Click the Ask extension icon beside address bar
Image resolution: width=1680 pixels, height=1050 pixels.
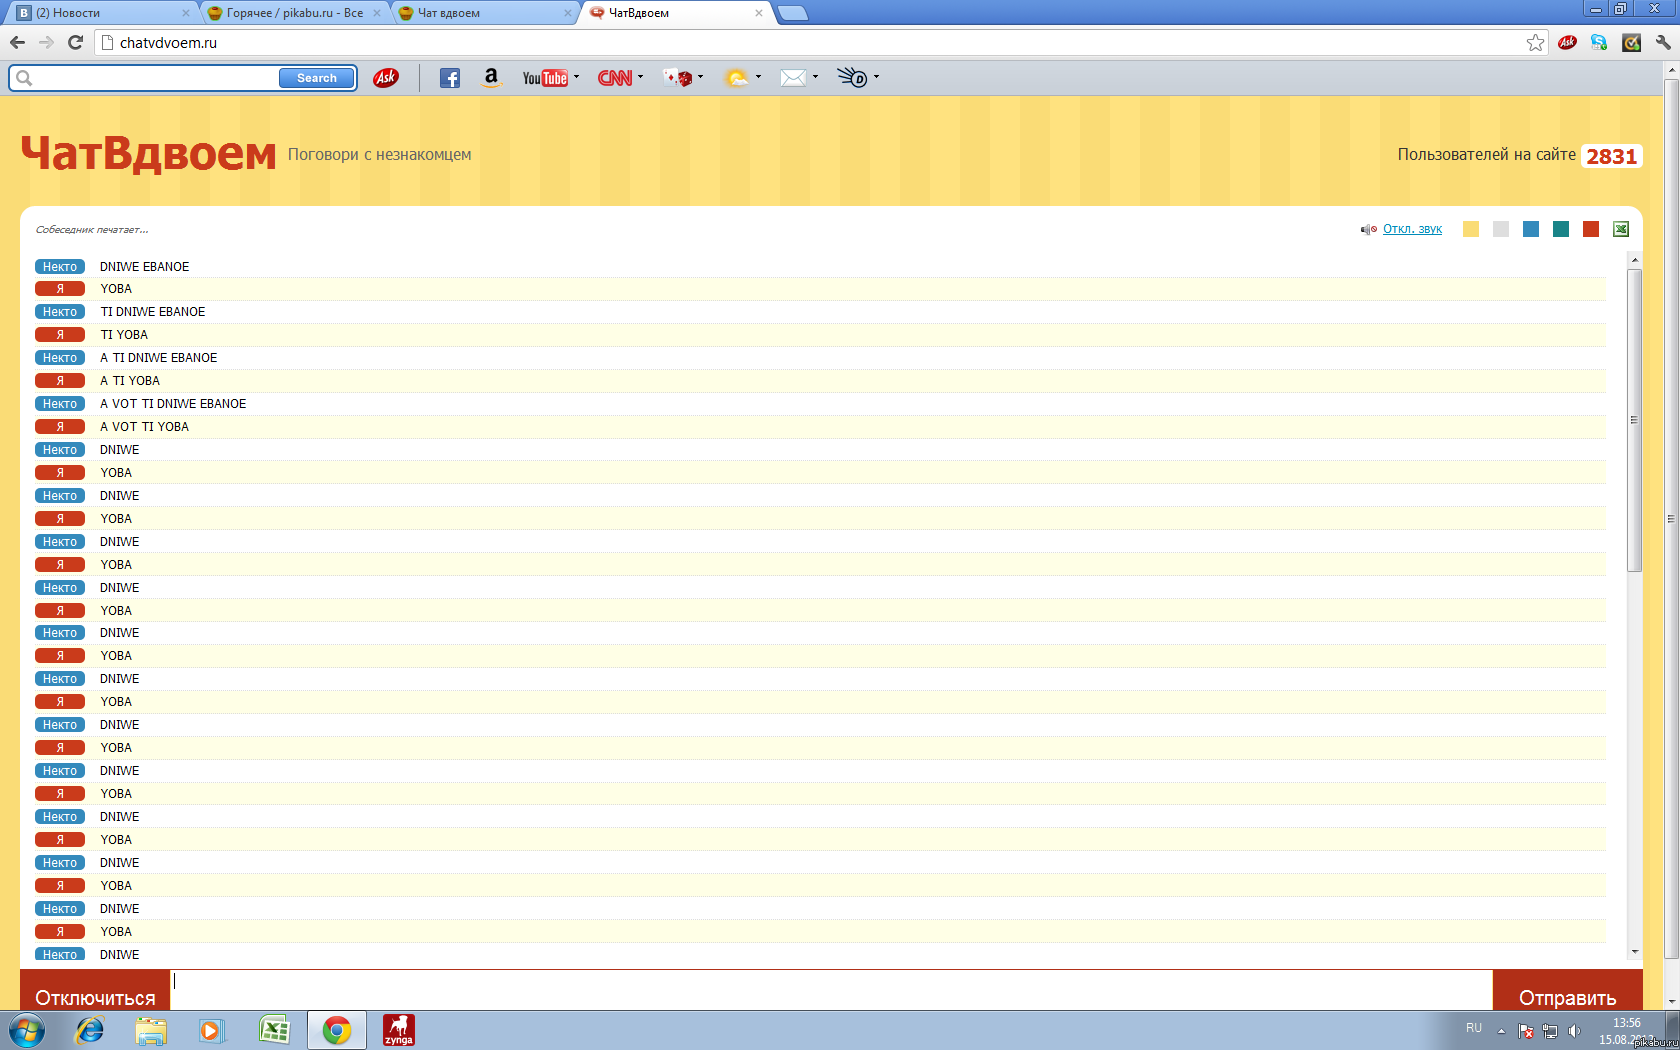coord(1567,42)
